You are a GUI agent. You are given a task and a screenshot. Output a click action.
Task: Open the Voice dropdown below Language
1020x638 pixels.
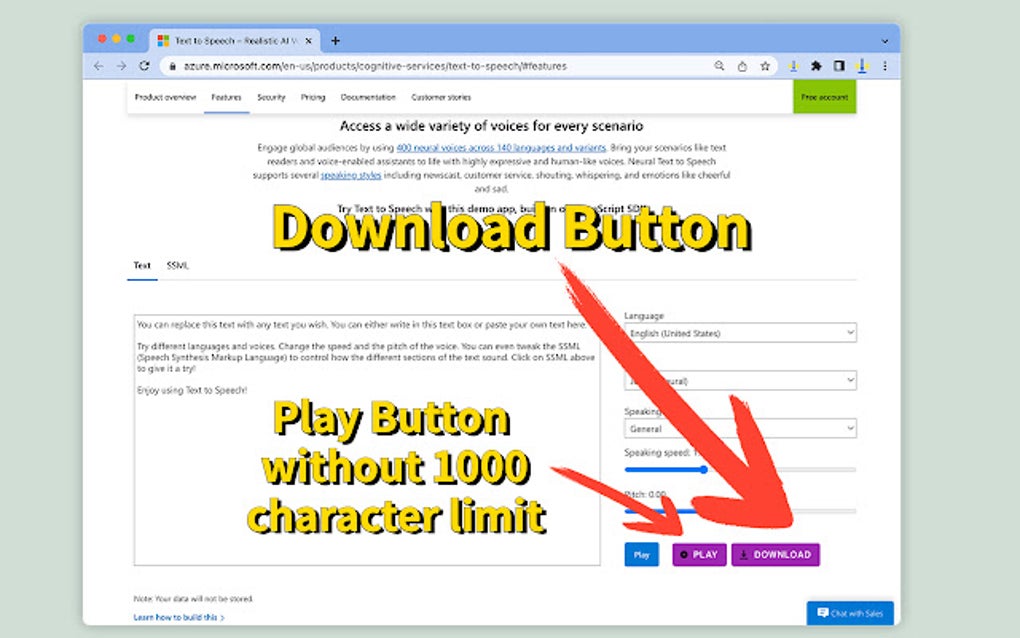(740, 380)
